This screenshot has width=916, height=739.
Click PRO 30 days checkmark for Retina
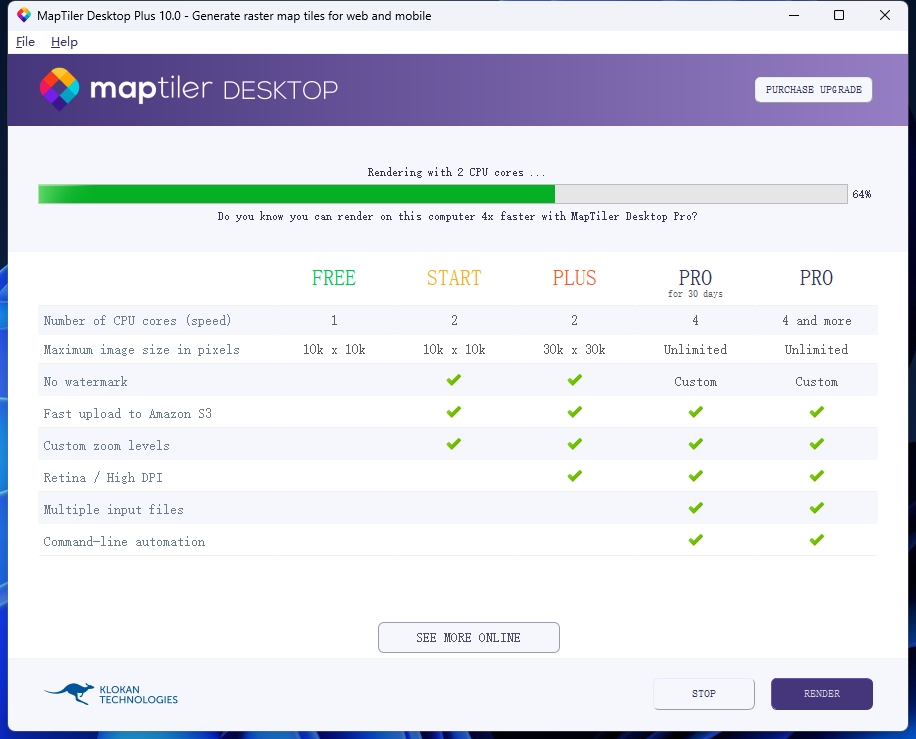click(x=696, y=476)
